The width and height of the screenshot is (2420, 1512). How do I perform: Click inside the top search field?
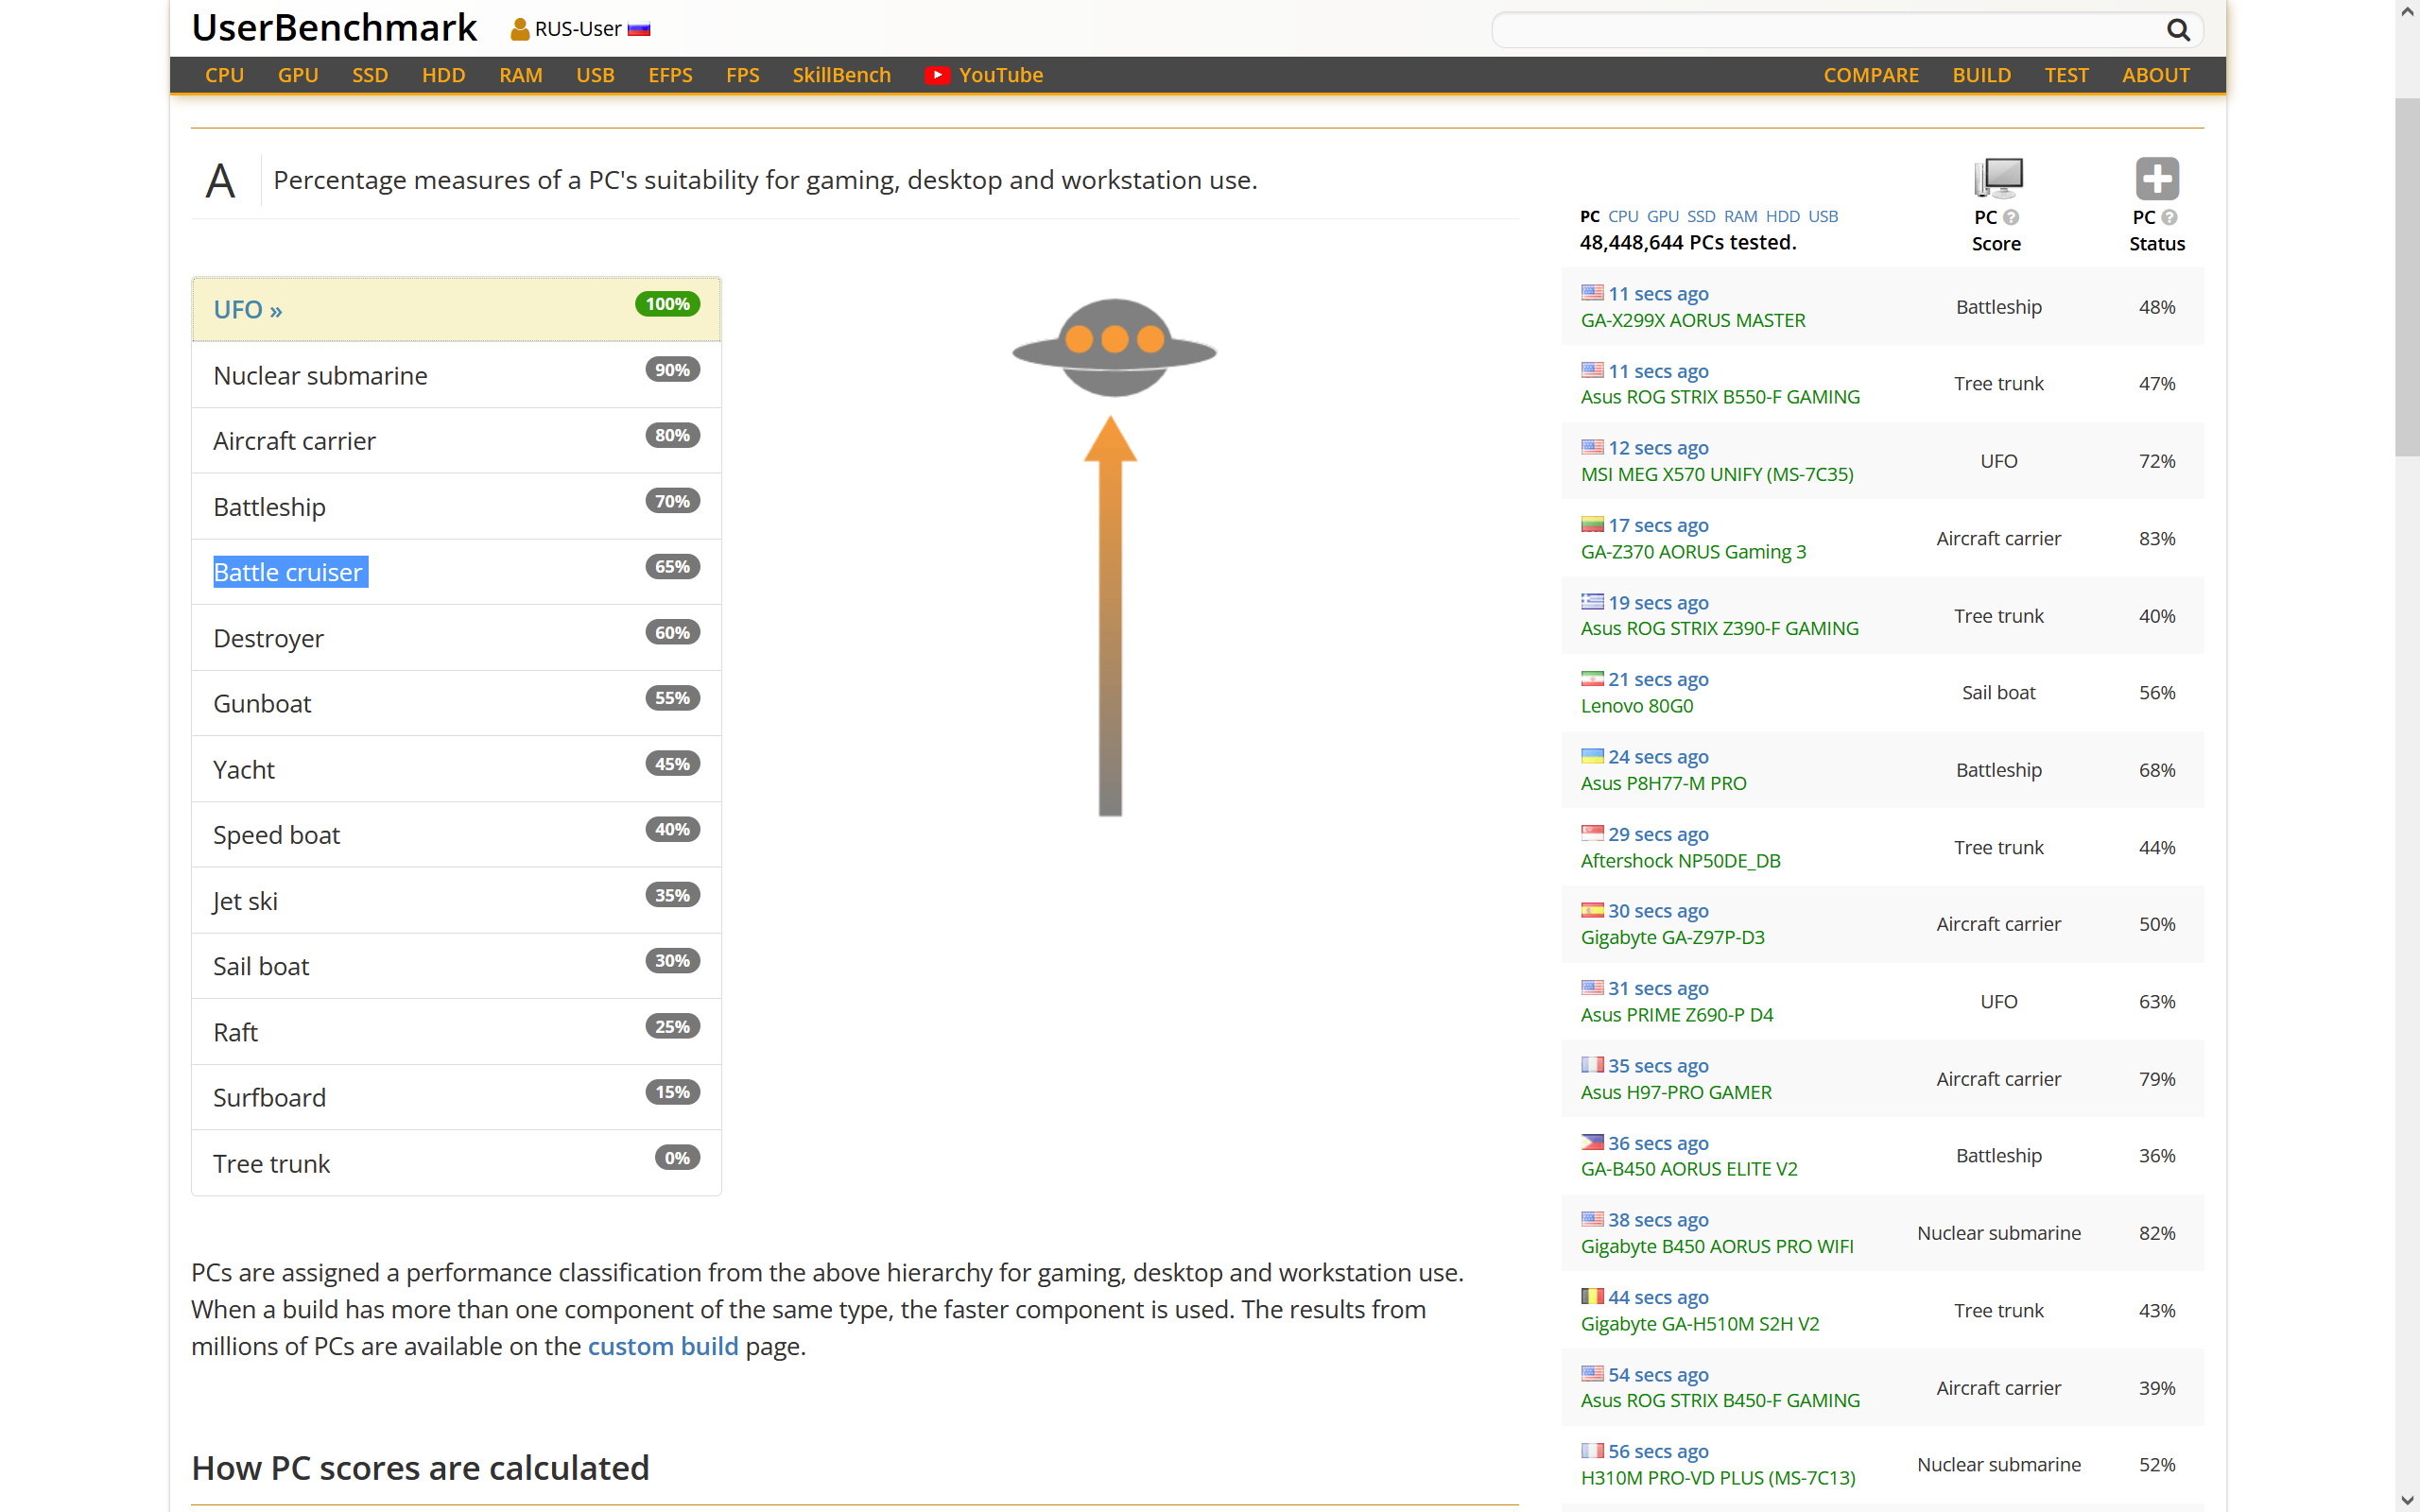coord(1820,30)
